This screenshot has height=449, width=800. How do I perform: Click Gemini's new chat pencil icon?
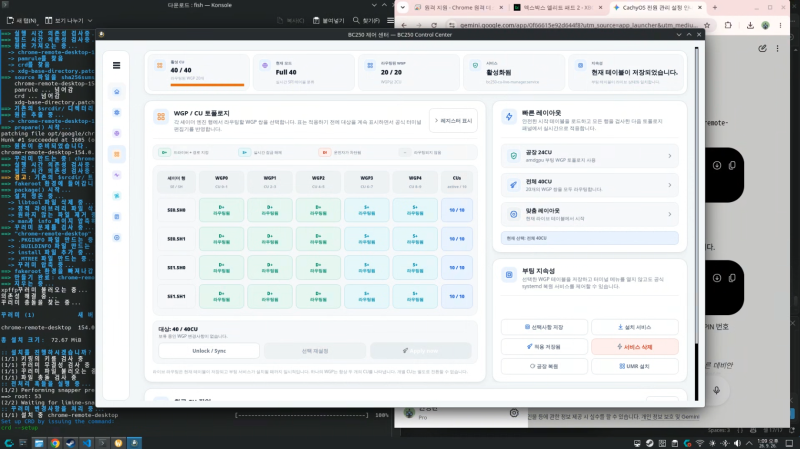click(x=762, y=48)
